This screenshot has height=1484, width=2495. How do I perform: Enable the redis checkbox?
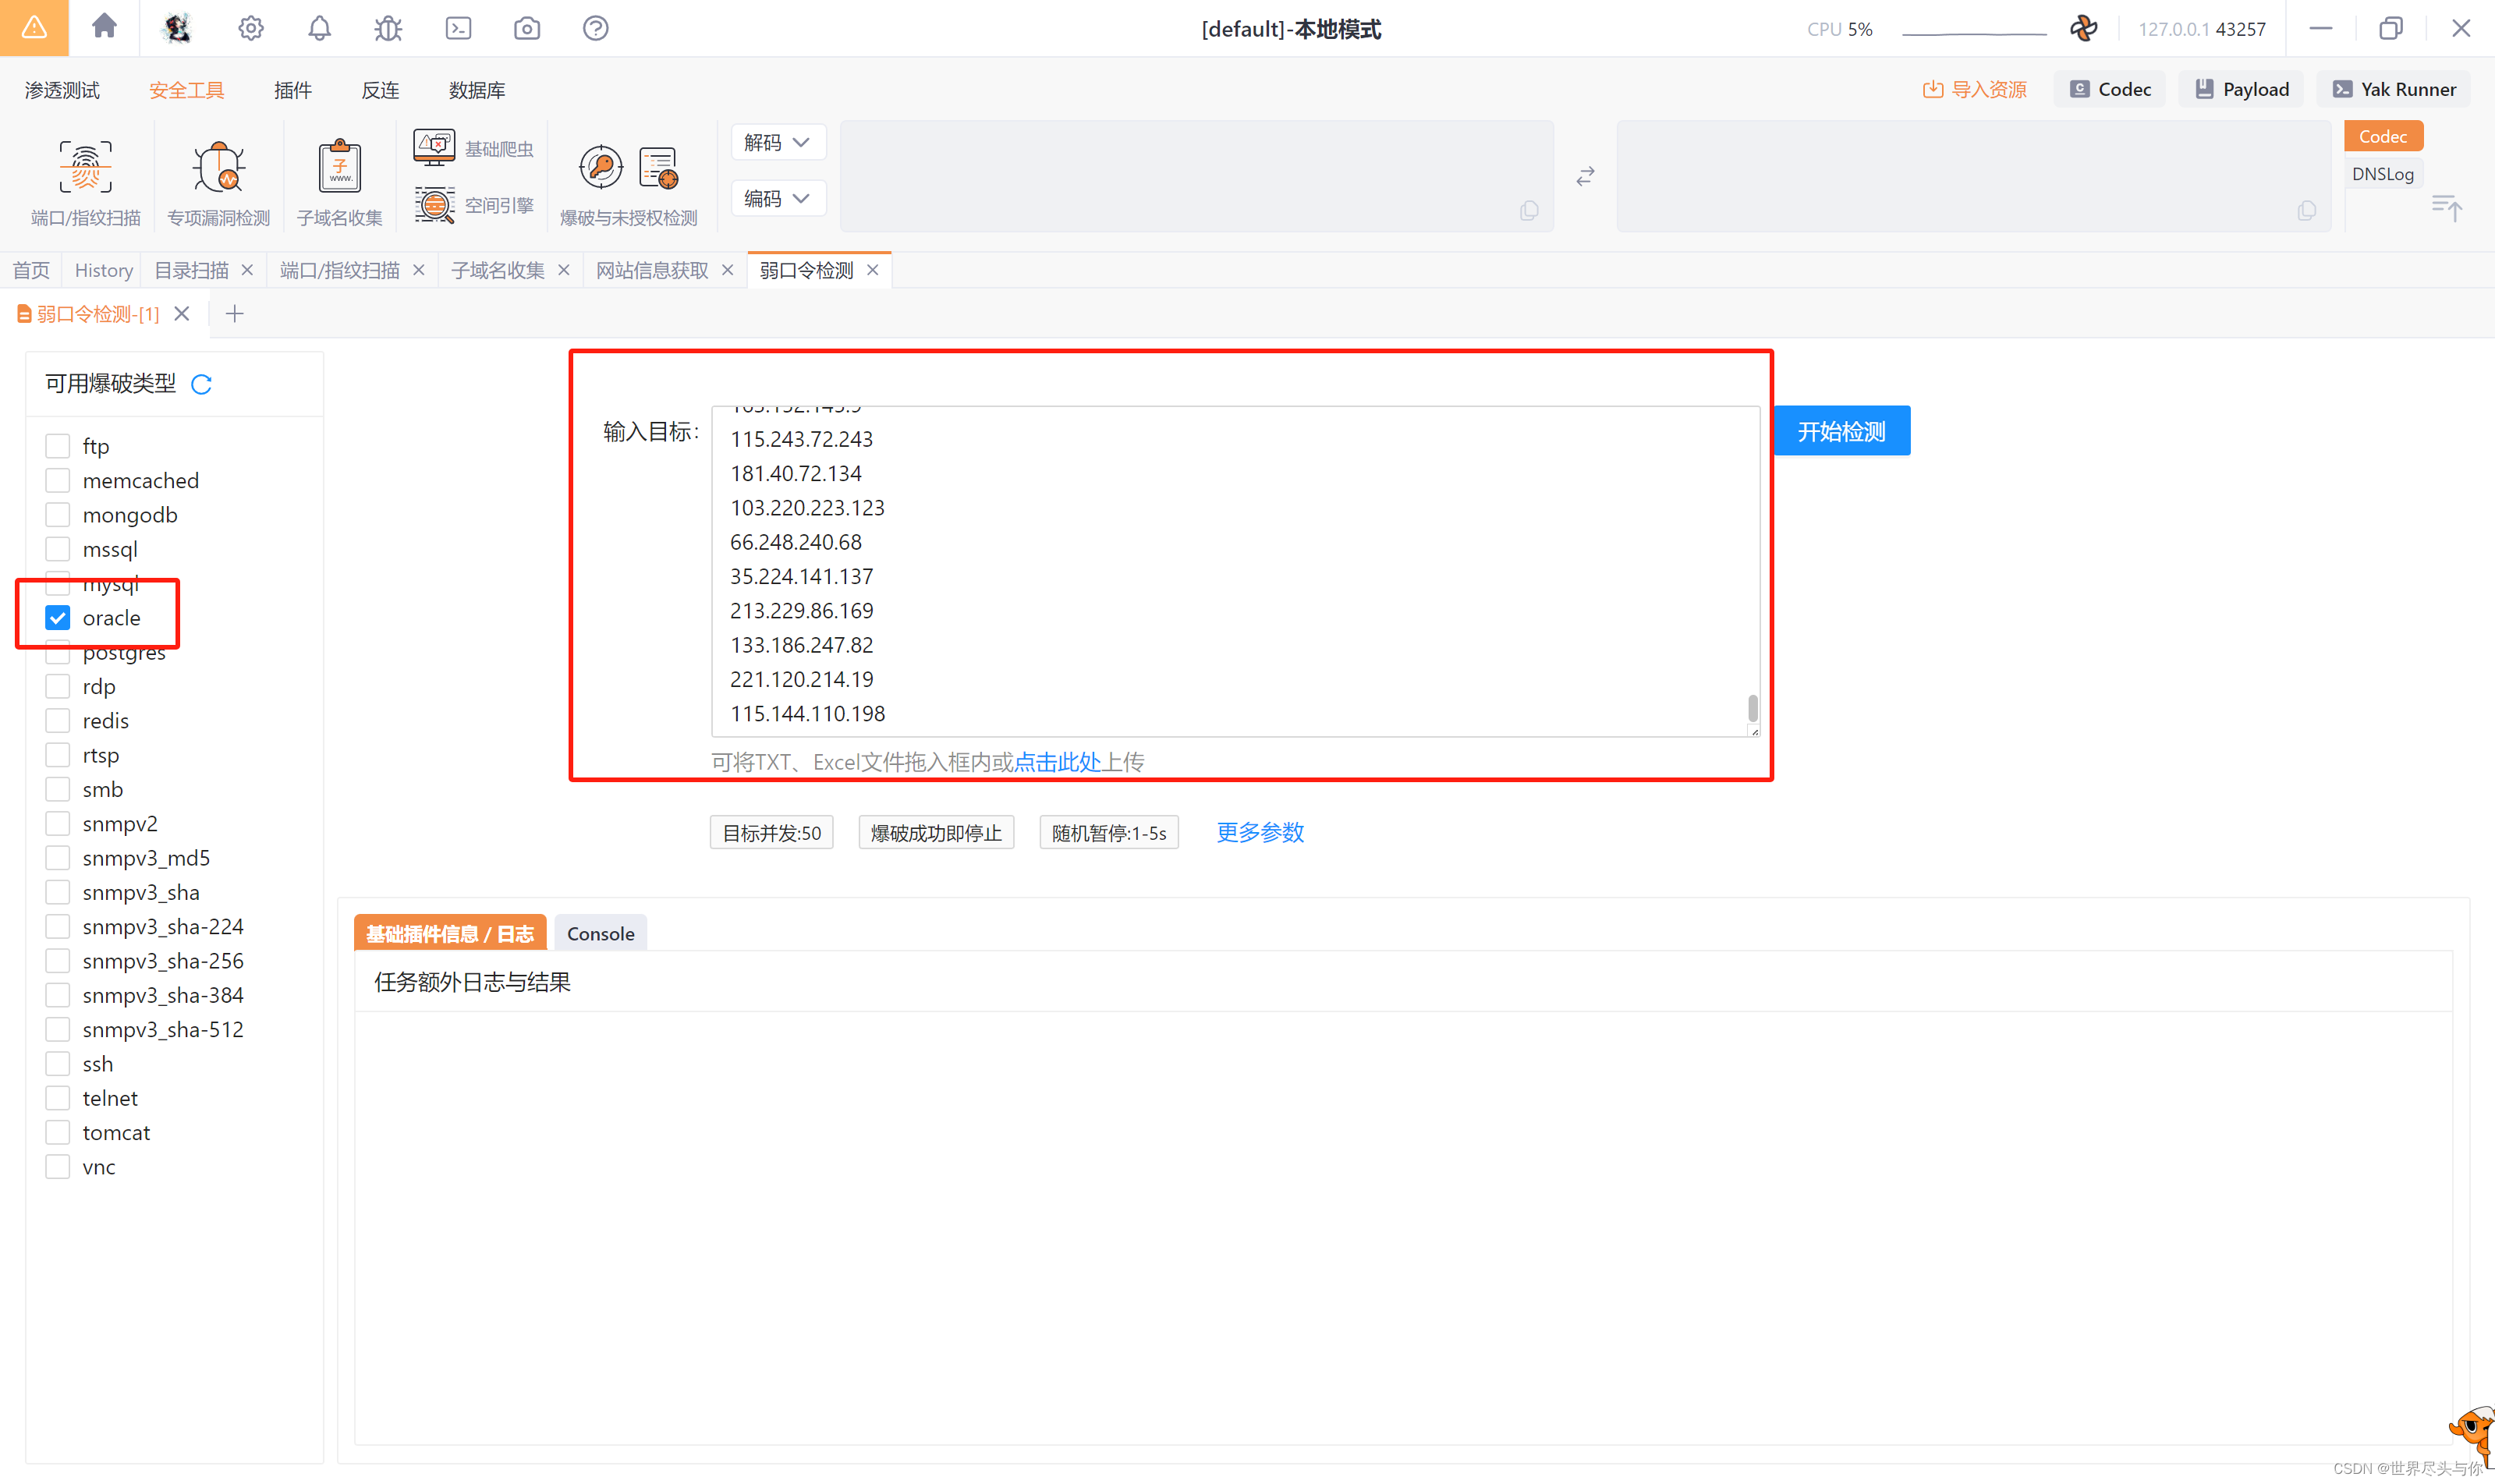(58, 721)
